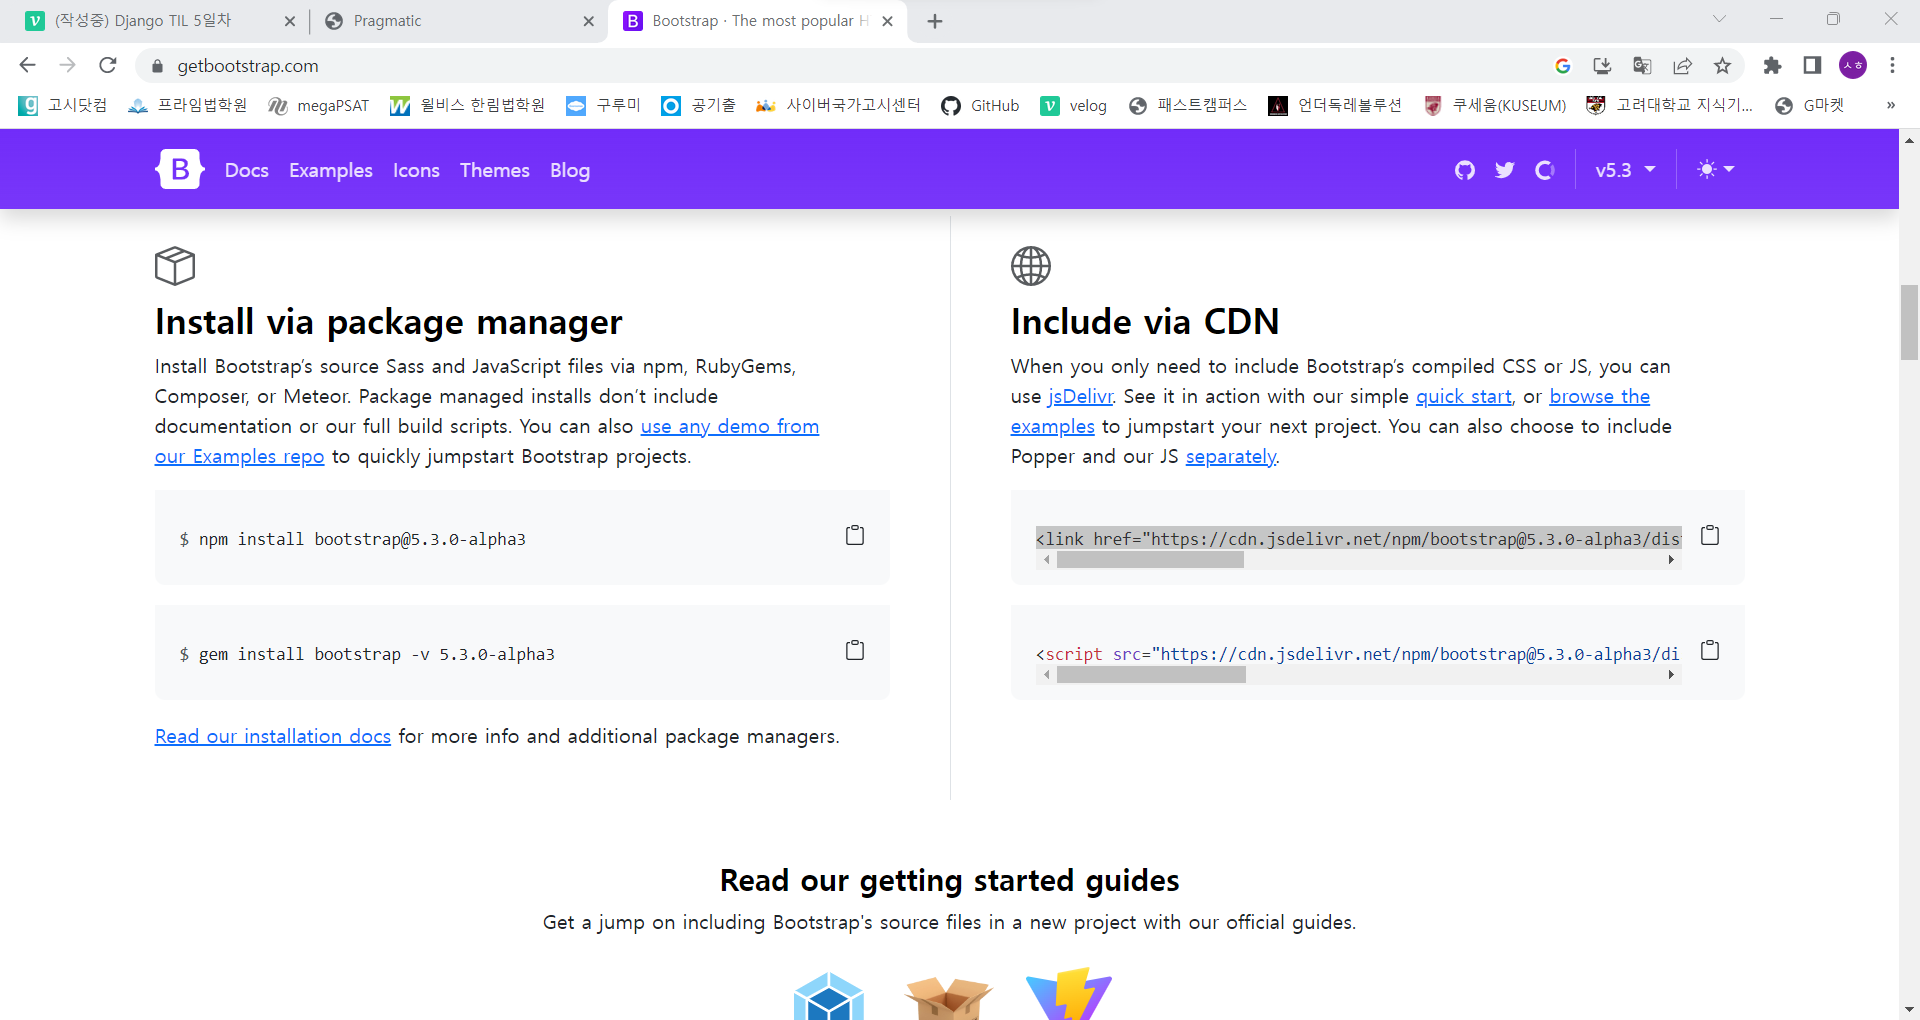This screenshot has width=1920, height=1020.
Task: Close the Pragmatic tab
Action: [x=588, y=21]
